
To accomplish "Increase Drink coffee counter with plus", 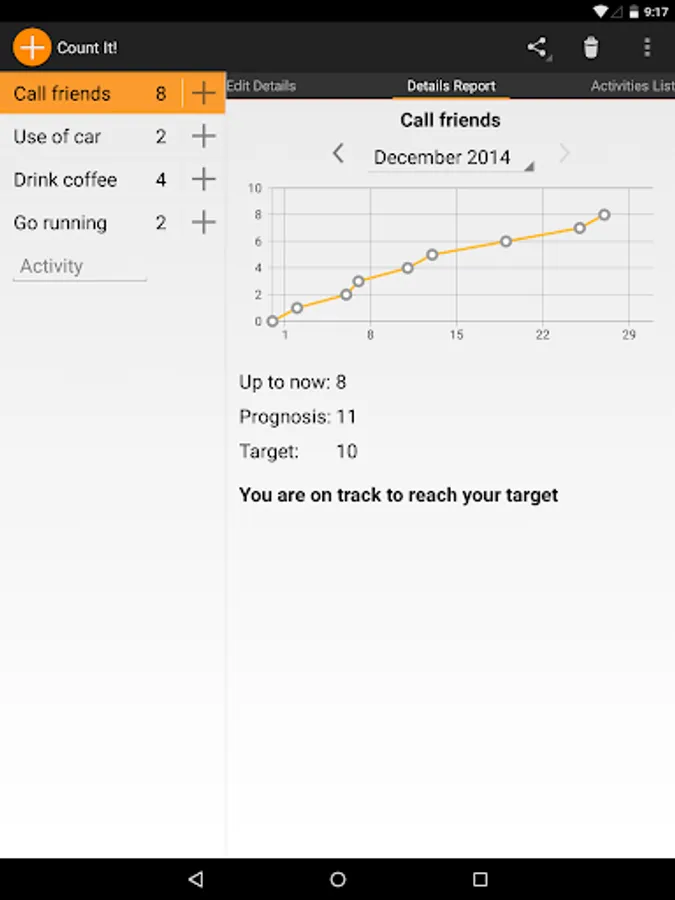I will [x=203, y=180].
